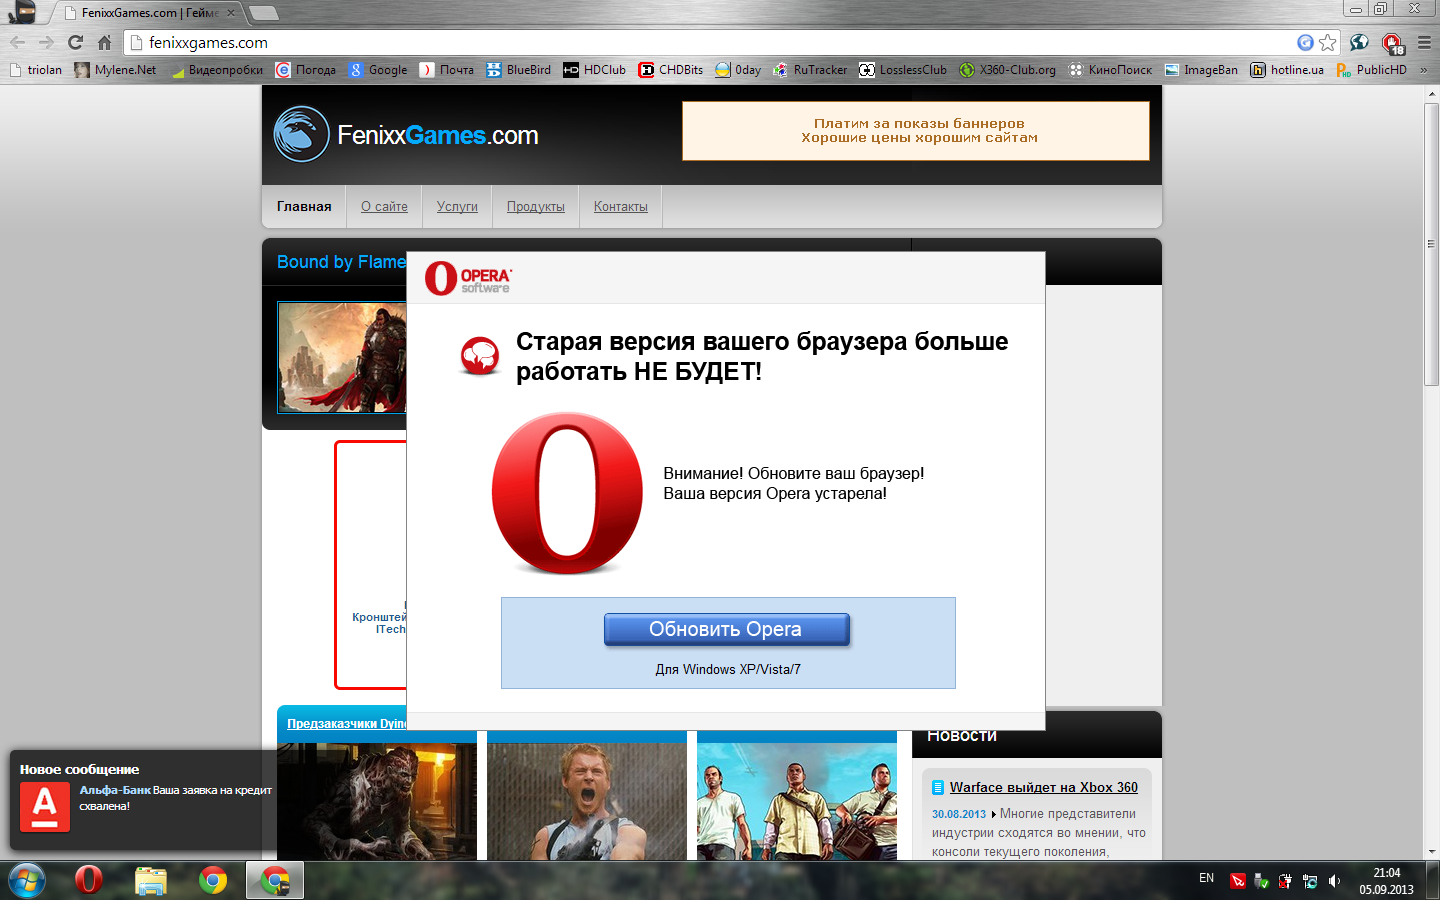
Task: Open the Mylene.Net bookmark
Action: tap(115, 70)
